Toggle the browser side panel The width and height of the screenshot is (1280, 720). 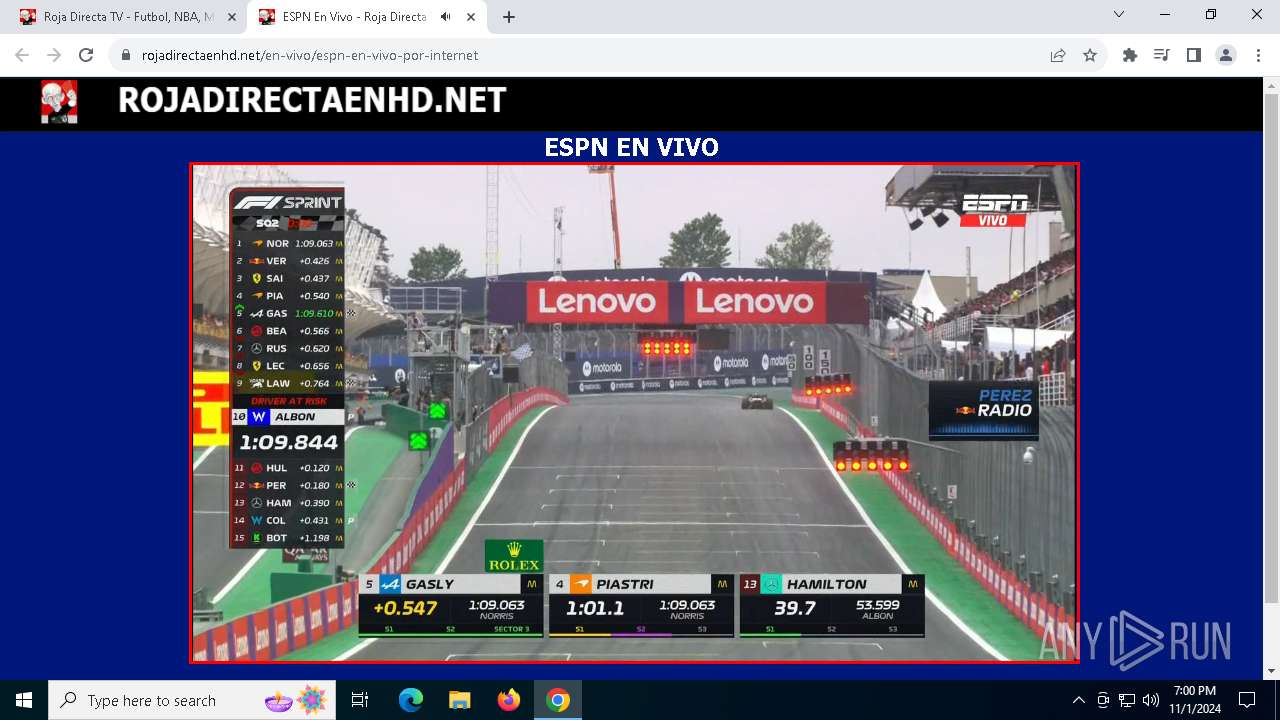click(1194, 55)
